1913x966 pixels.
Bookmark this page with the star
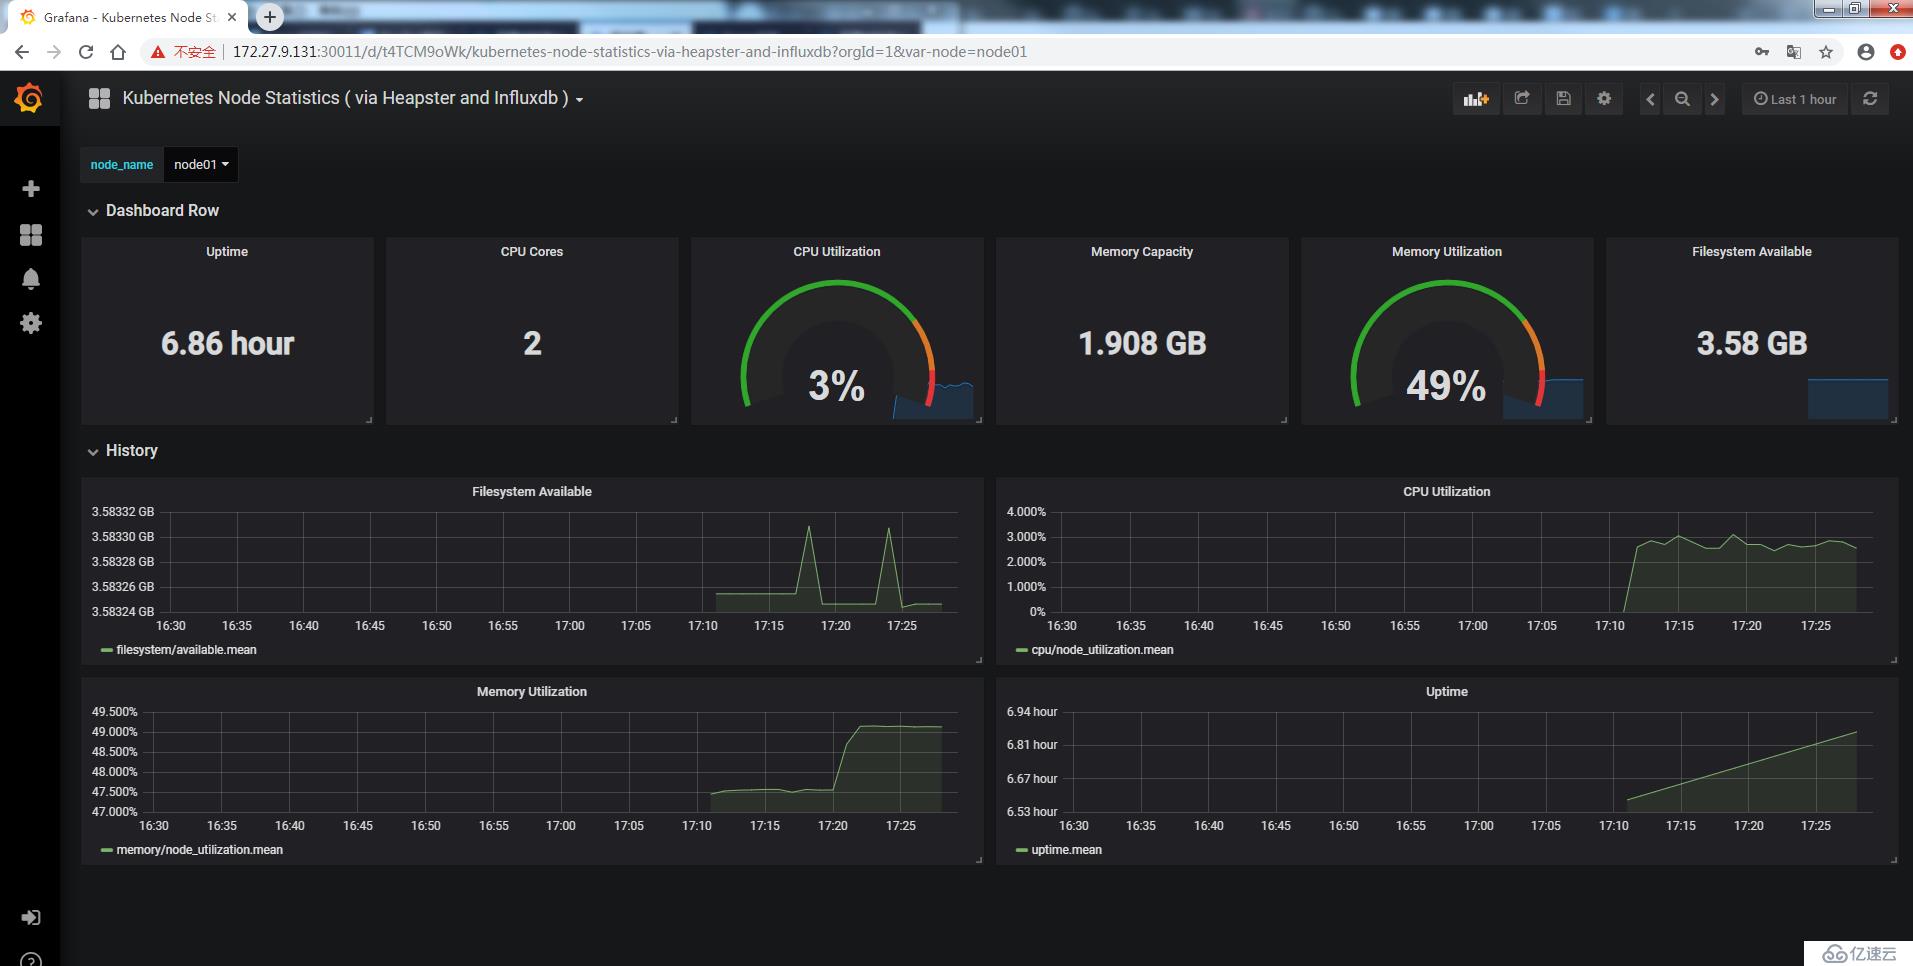pyautogui.click(x=1826, y=52)
